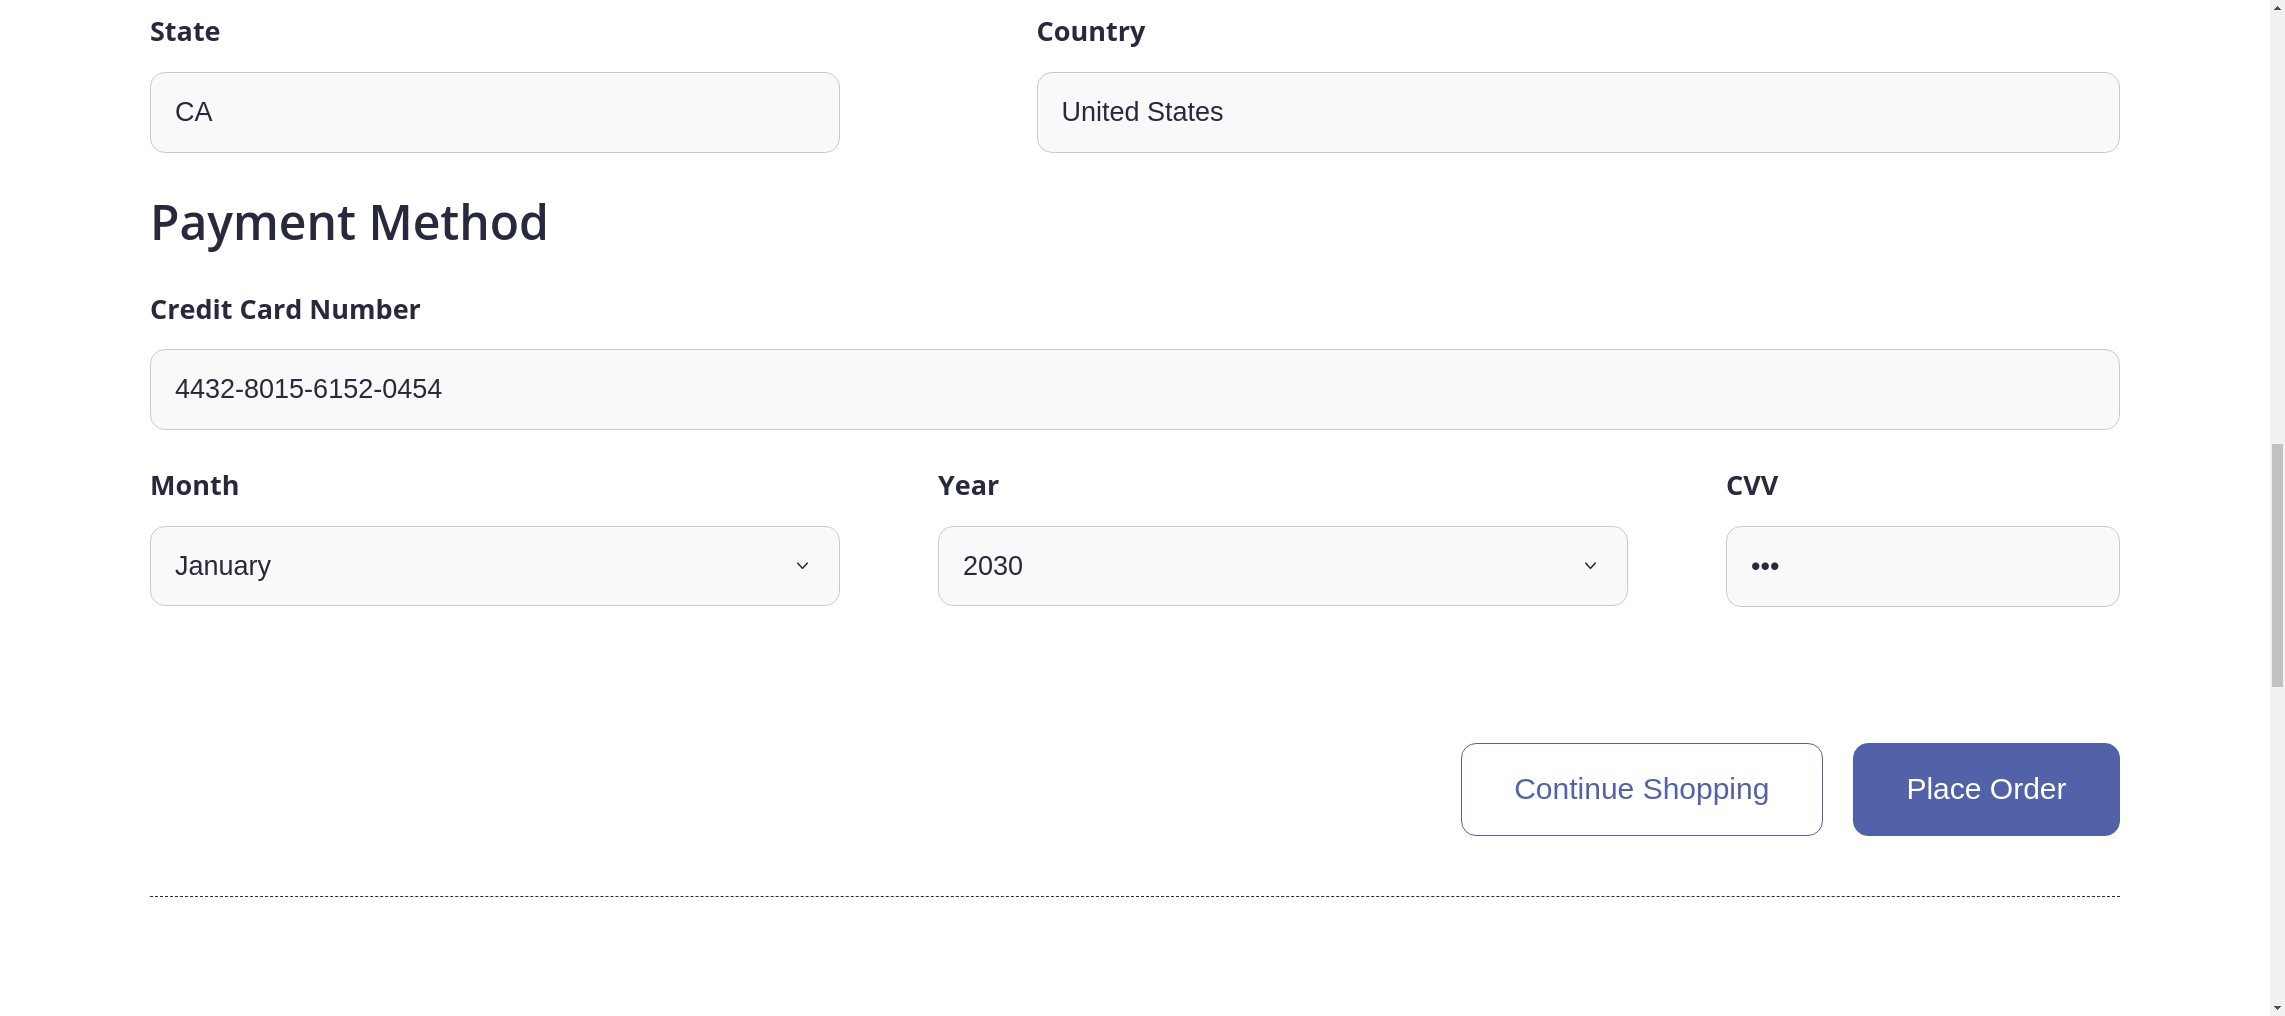Select "2030" in the Year combo box
The image size is (2285, 1016).
pyautogui.click(x=1281, y=565)
